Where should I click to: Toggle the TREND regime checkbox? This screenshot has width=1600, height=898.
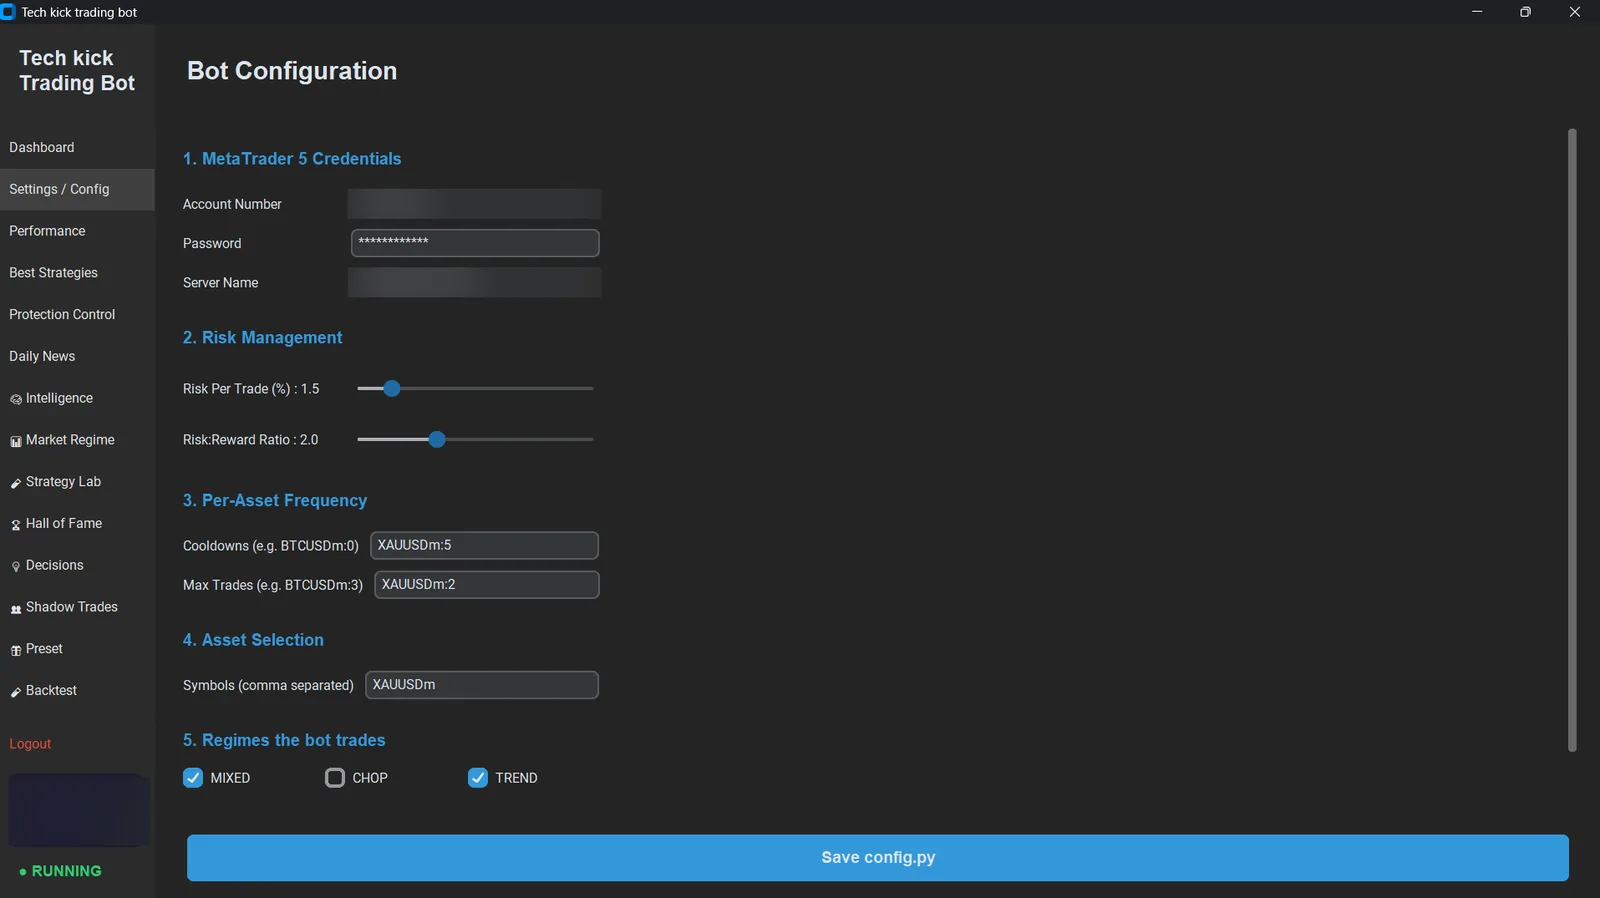478,778
